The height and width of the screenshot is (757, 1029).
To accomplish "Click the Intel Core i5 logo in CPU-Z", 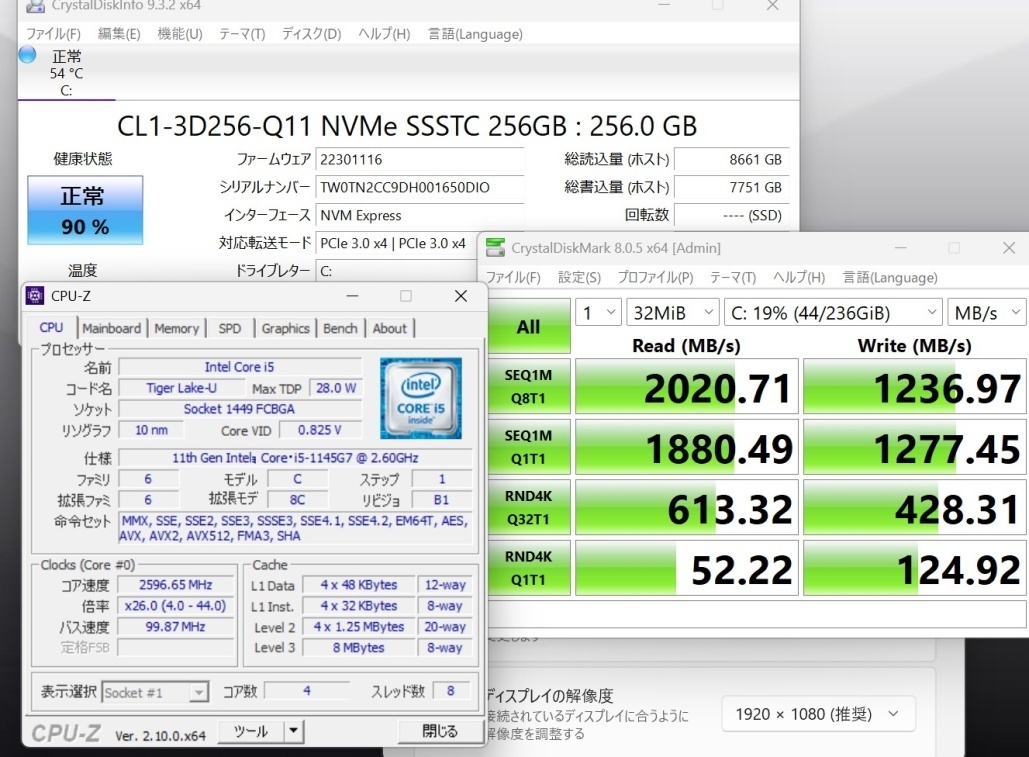I will 421,398.
